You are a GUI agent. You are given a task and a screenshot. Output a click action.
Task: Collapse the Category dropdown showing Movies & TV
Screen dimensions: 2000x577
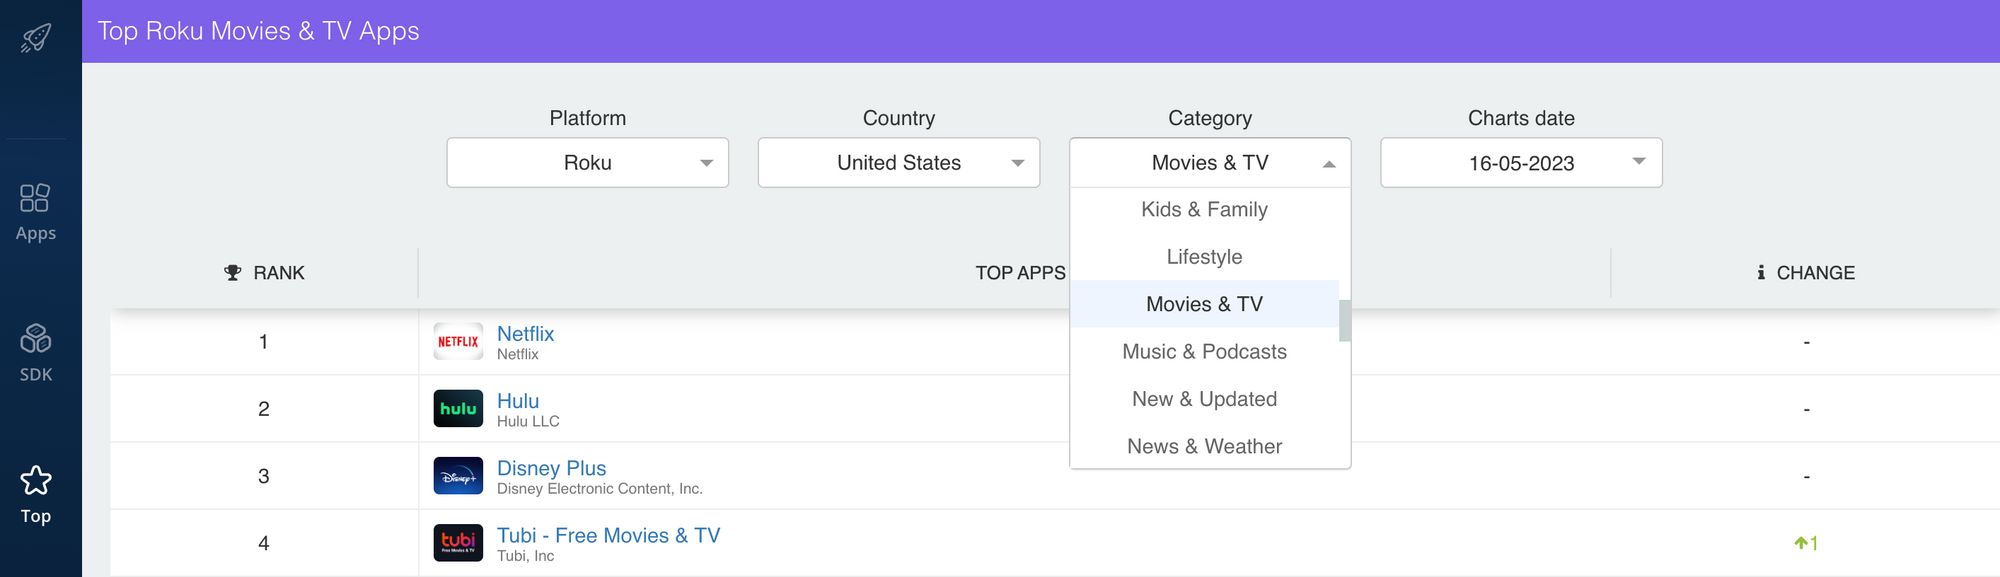[x=1210, y=162]
